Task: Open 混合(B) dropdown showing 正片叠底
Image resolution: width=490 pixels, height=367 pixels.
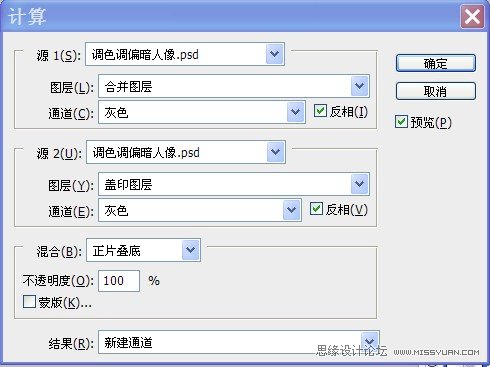Action: click(143, 250)
